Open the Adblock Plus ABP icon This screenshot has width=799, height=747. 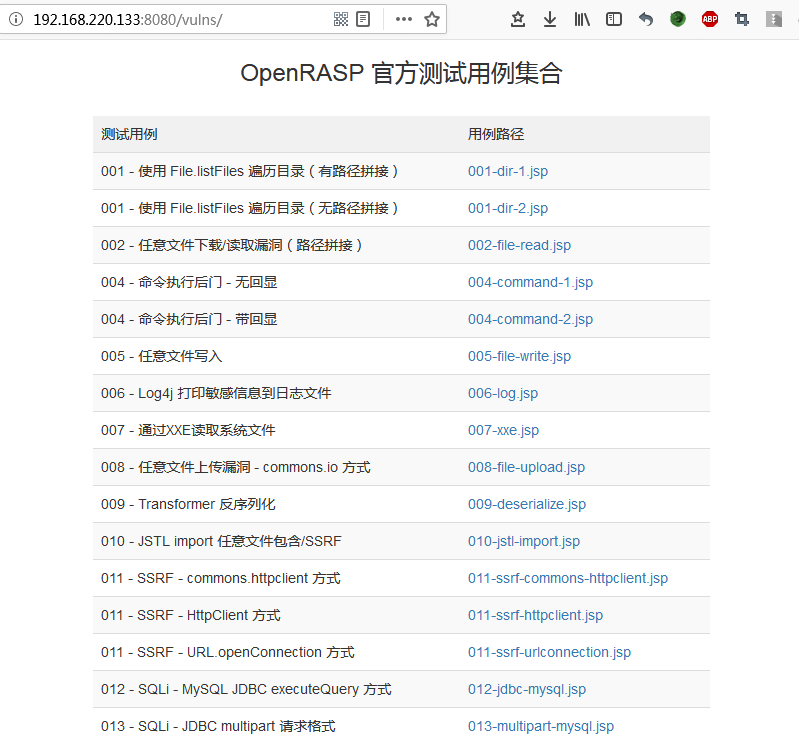(710, 19)
